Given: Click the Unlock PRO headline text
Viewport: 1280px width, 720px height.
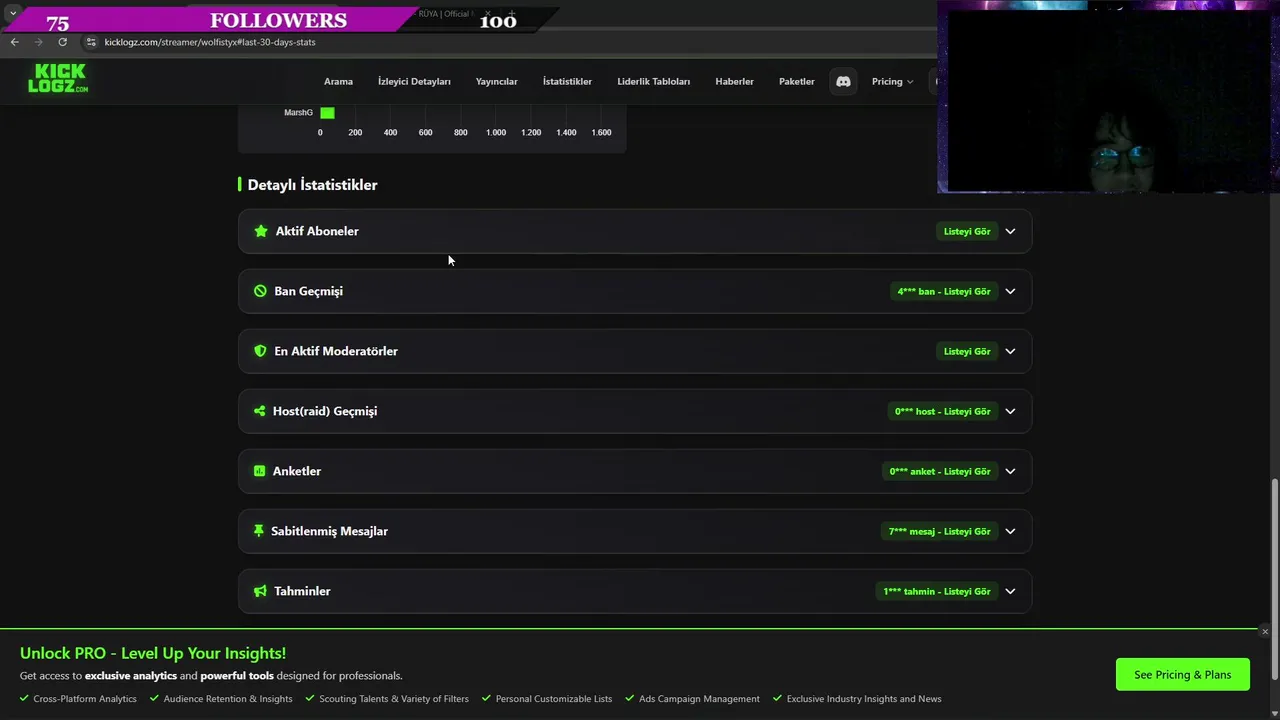Looking at the screenshot, I should (153, 653).
